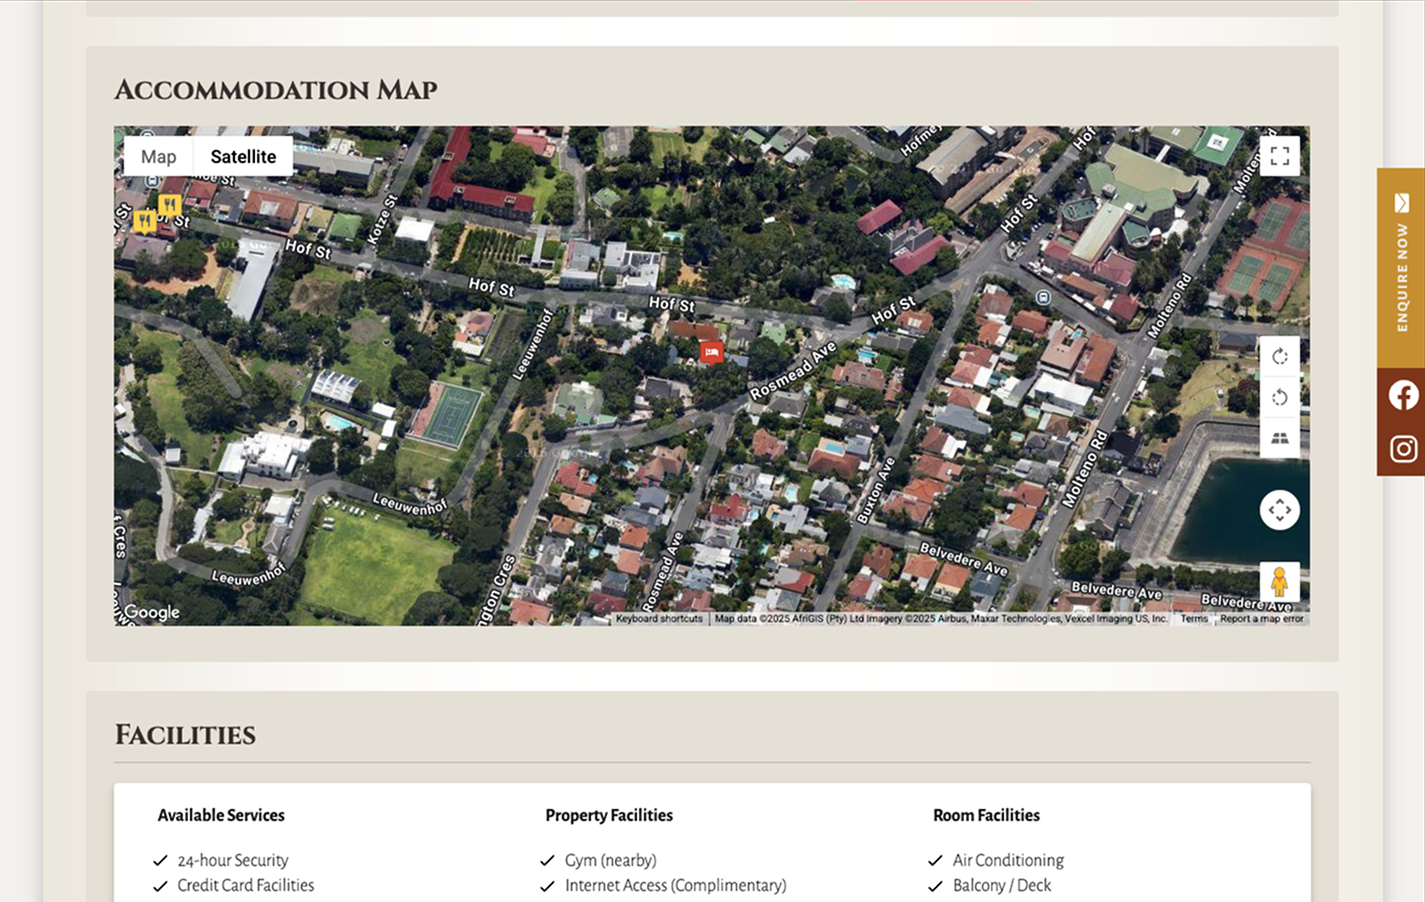1425x902 pixels.
Task: Rotate the map counterclockwise
Action: point(1279,398)
